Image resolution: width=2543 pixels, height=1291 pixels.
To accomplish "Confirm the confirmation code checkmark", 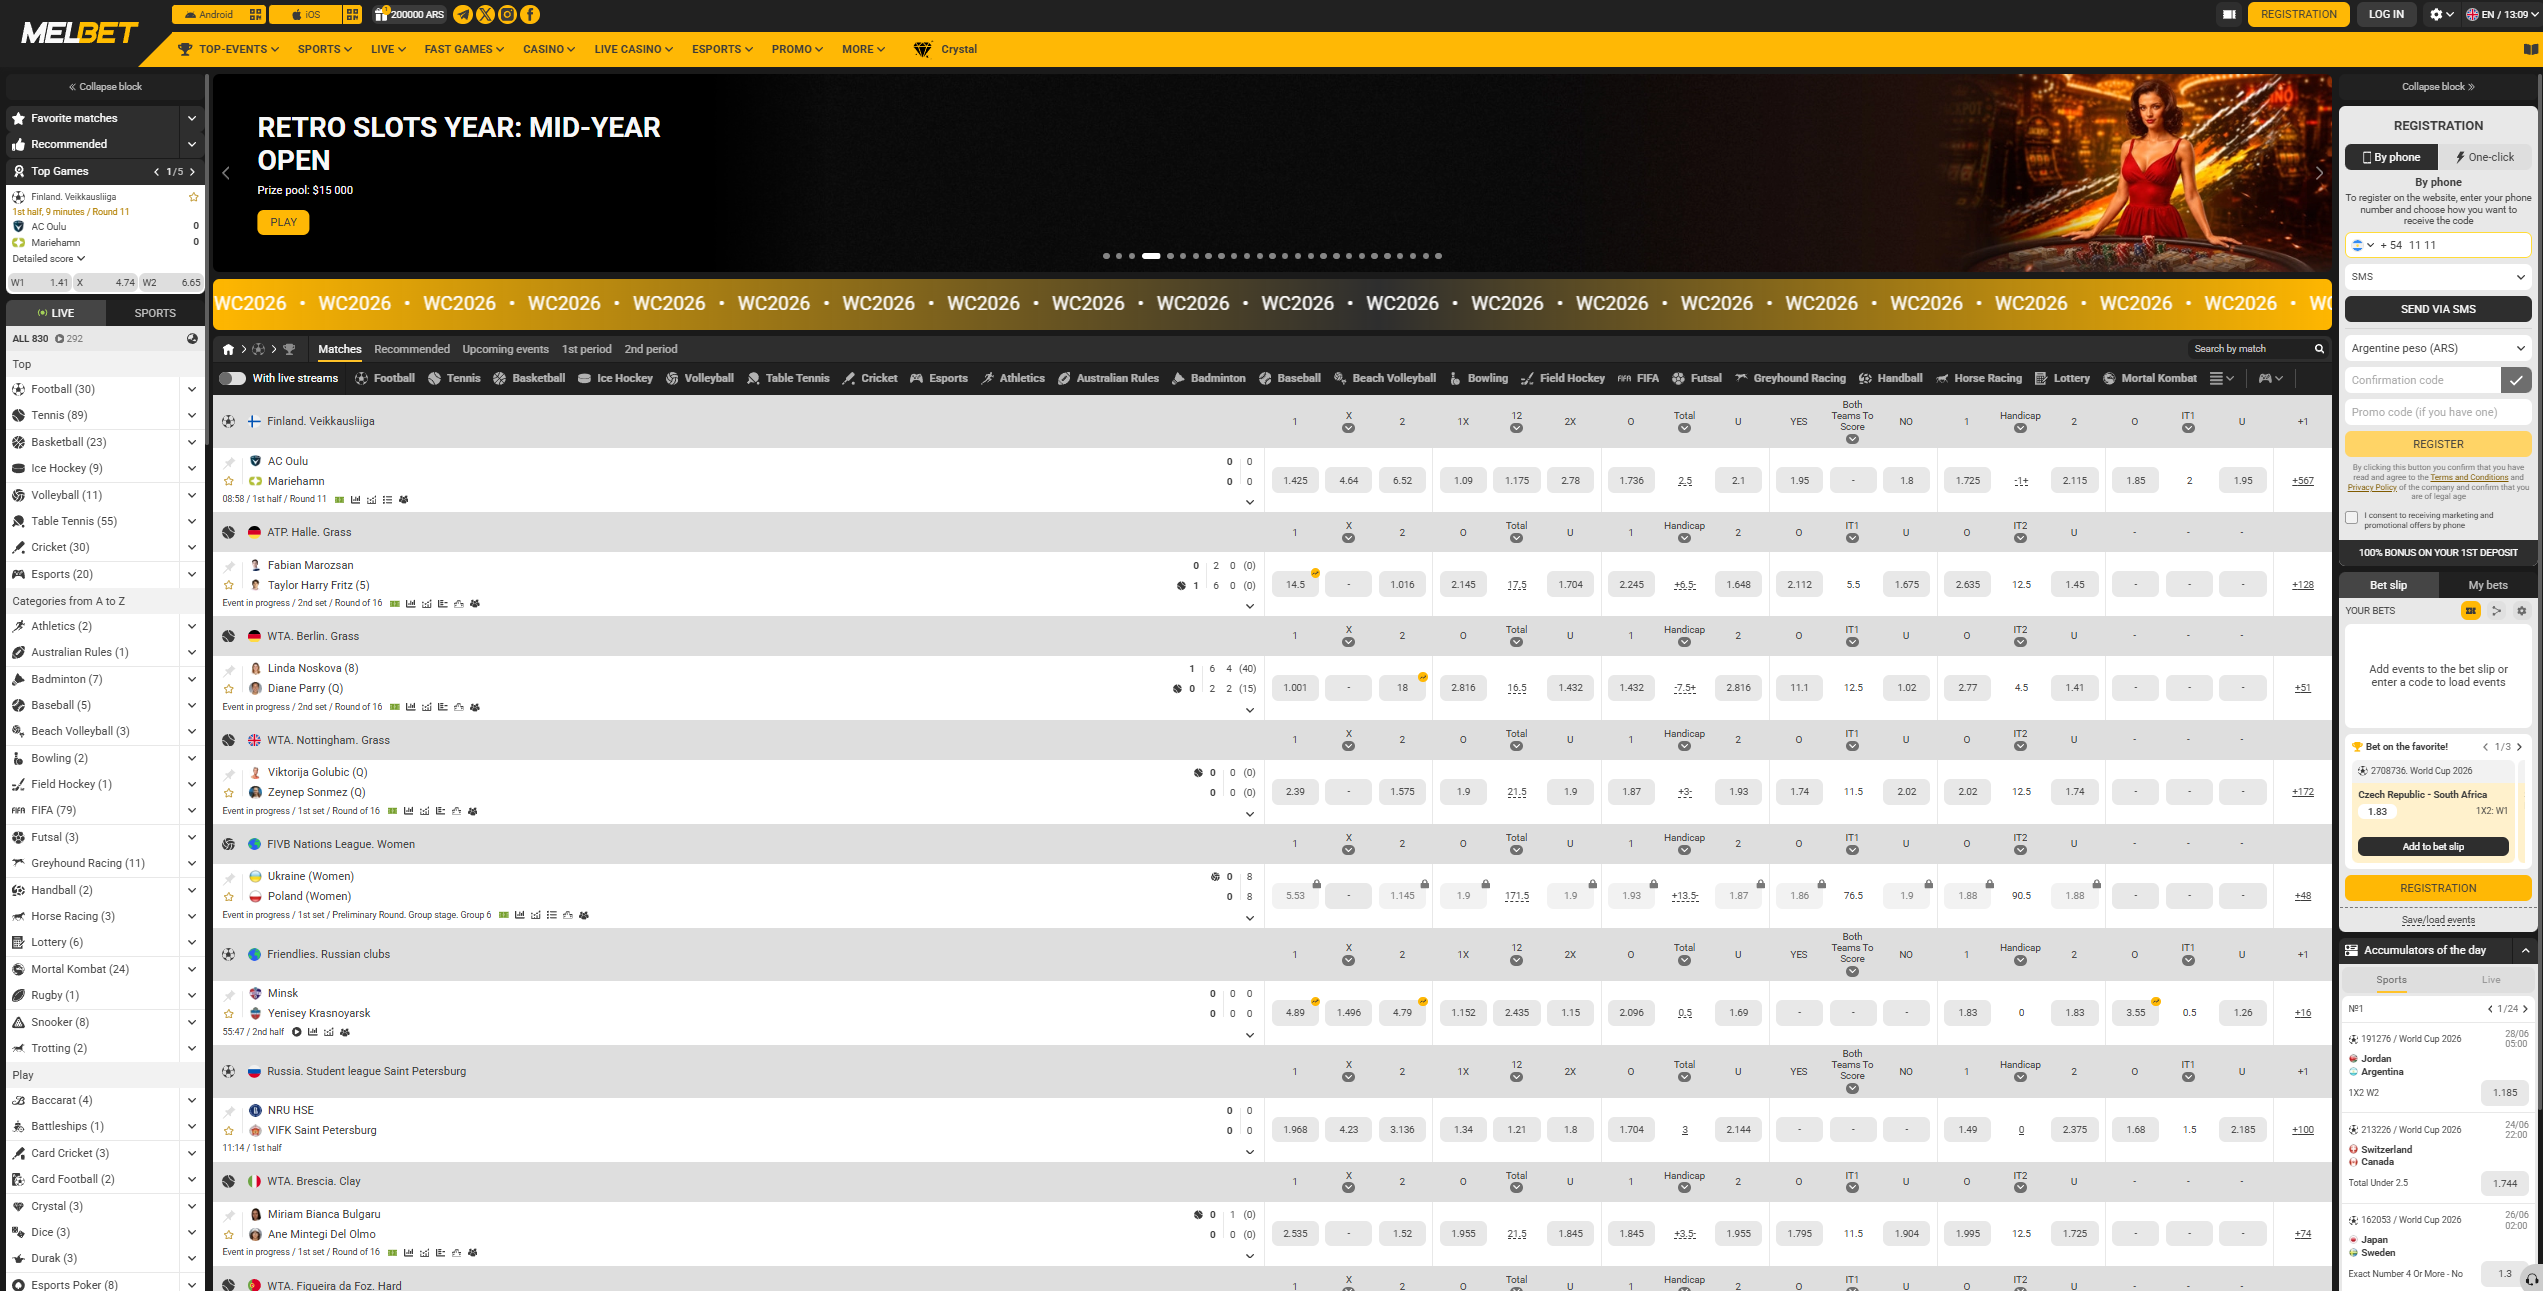I will 2516,380.
